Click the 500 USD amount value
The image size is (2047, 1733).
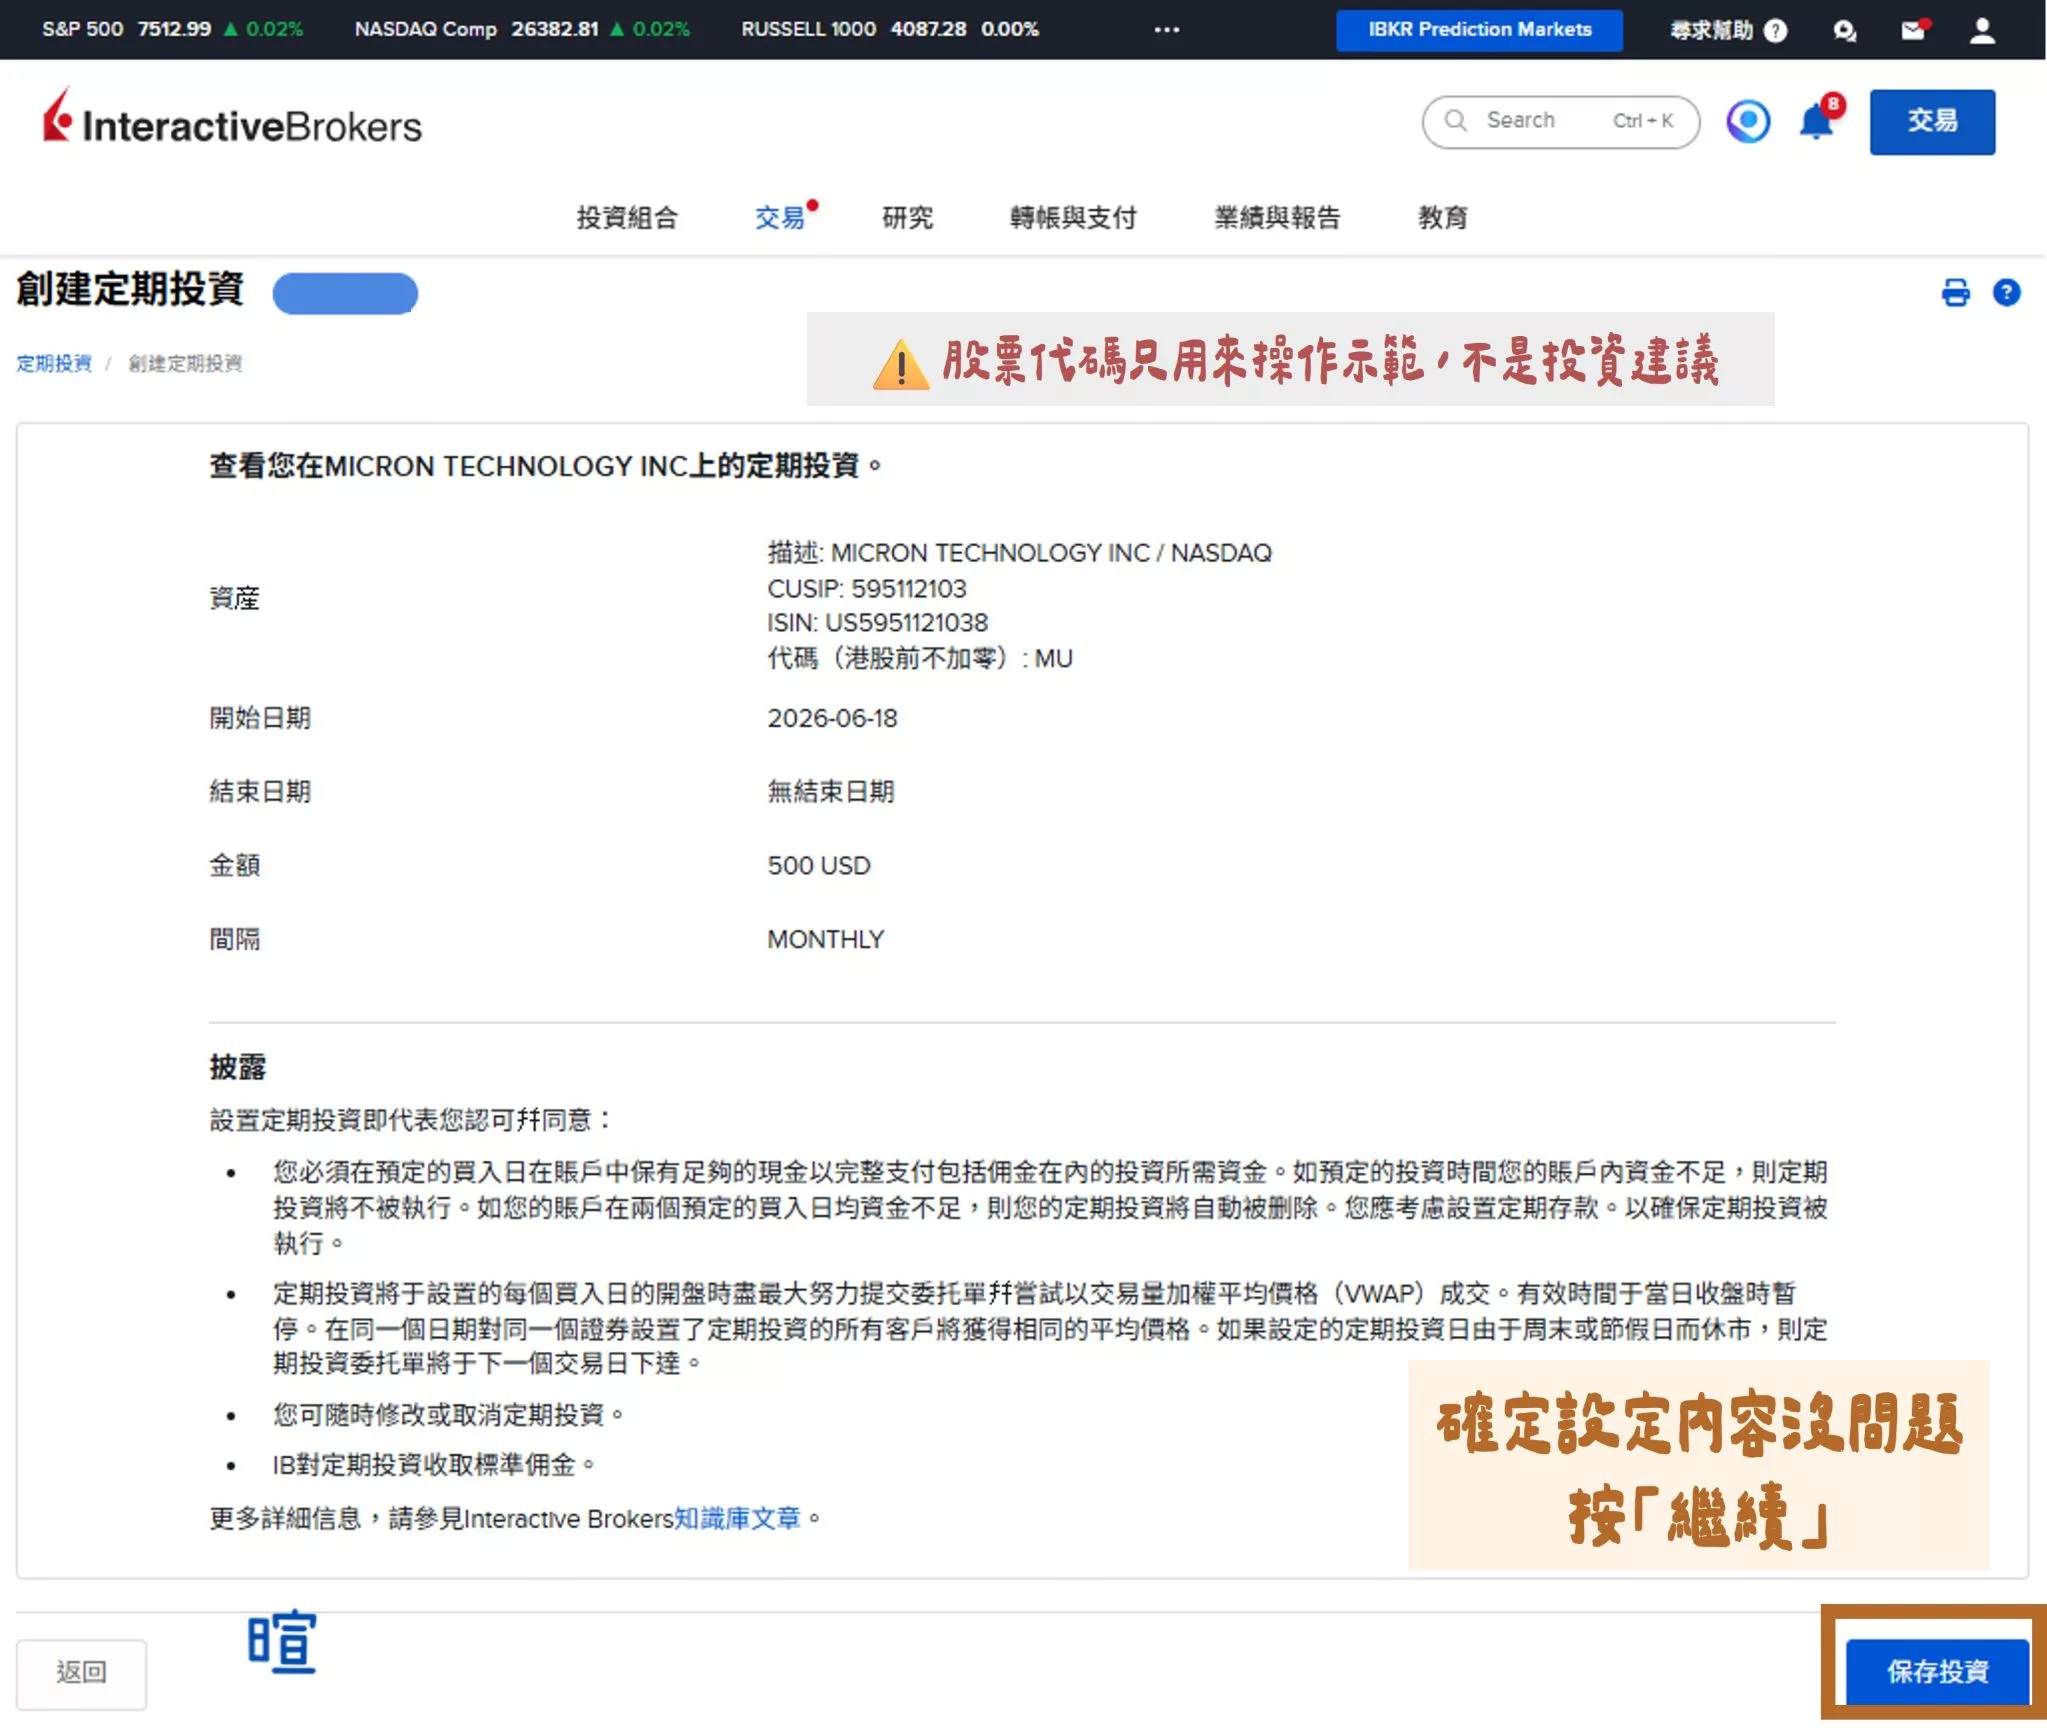coord(819,865)
